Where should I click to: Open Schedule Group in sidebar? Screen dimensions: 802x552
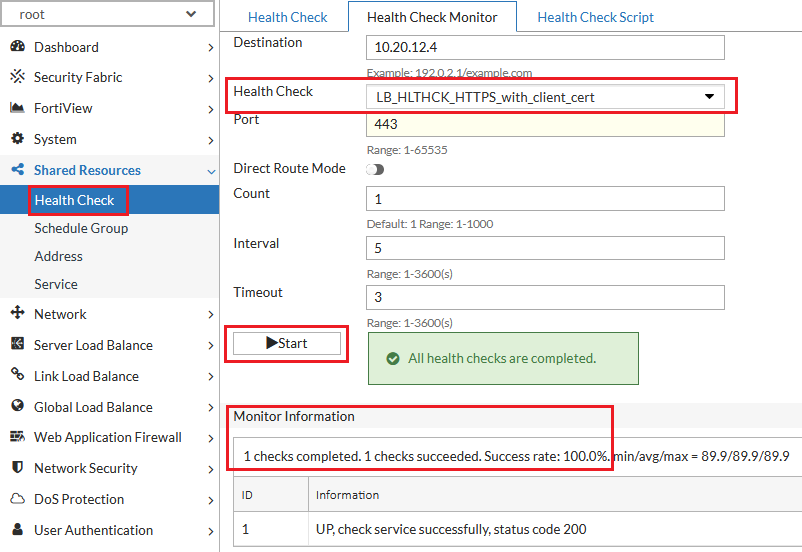point(81,228)
